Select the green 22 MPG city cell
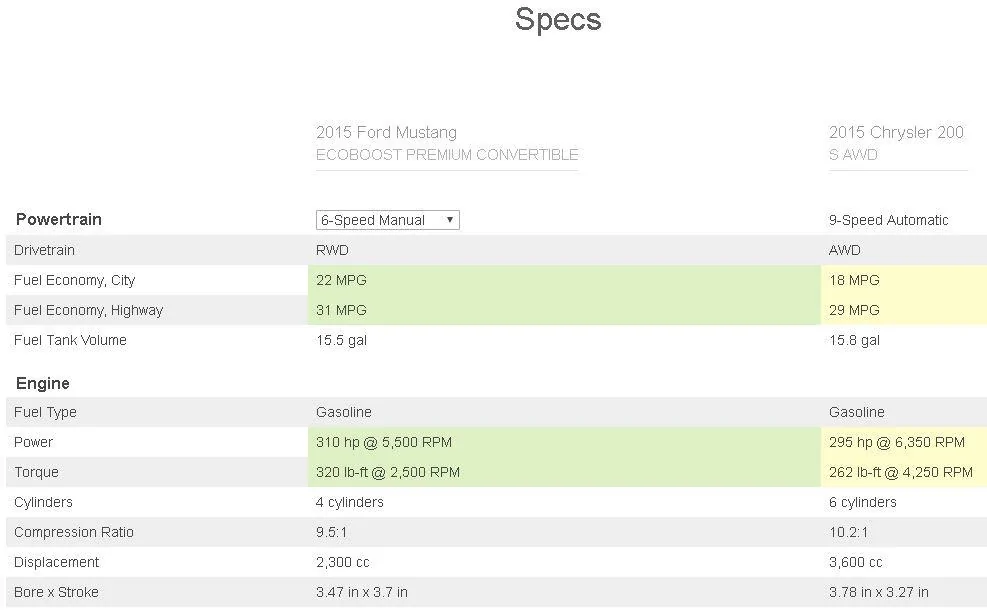This screenshot has width=987, height=614. (x=564, y=280)
